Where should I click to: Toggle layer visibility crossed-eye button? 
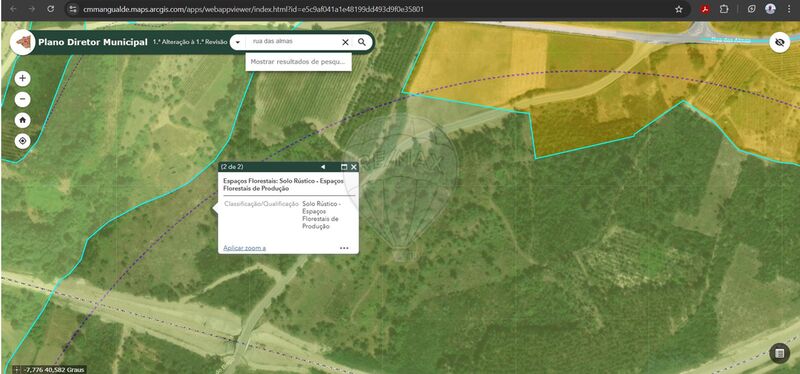pyautogui.click(x=779, y=42)
